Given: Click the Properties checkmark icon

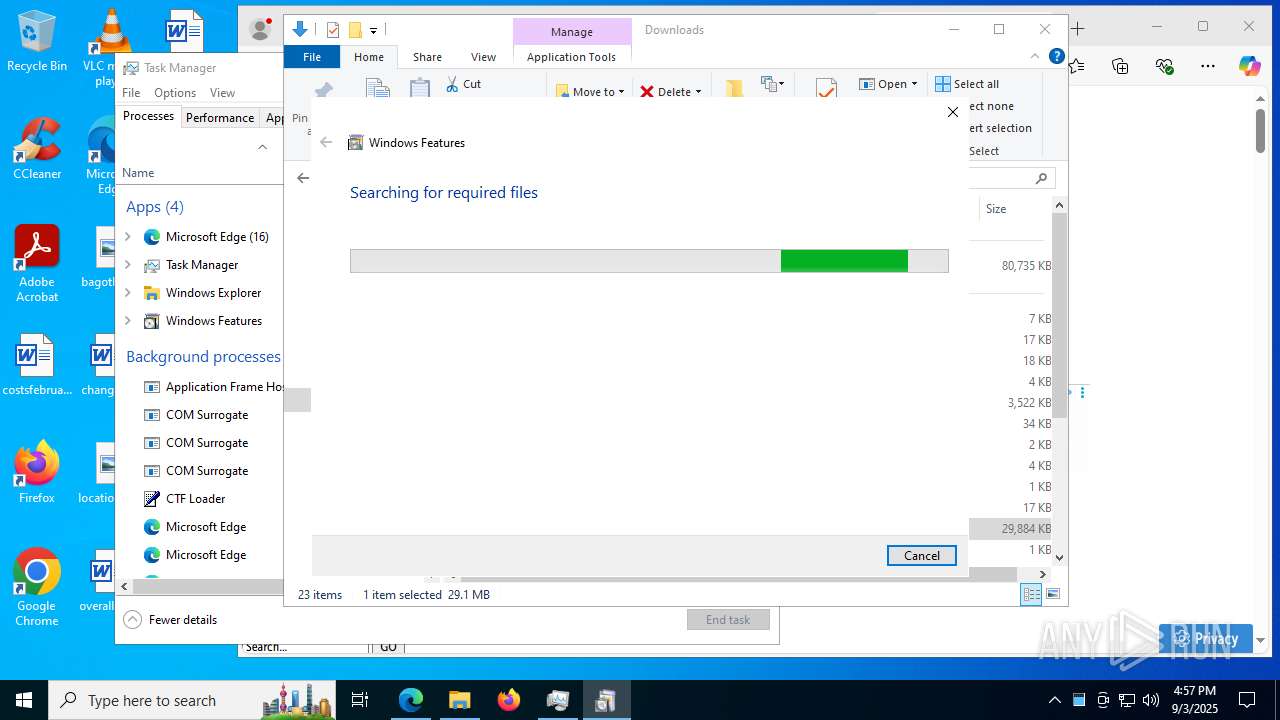Looking at the screenshot, I should (826, 88).
